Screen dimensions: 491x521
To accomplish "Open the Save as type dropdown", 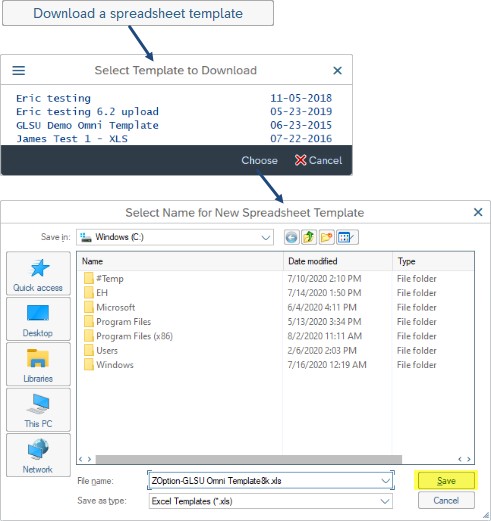I will (385, 501).
